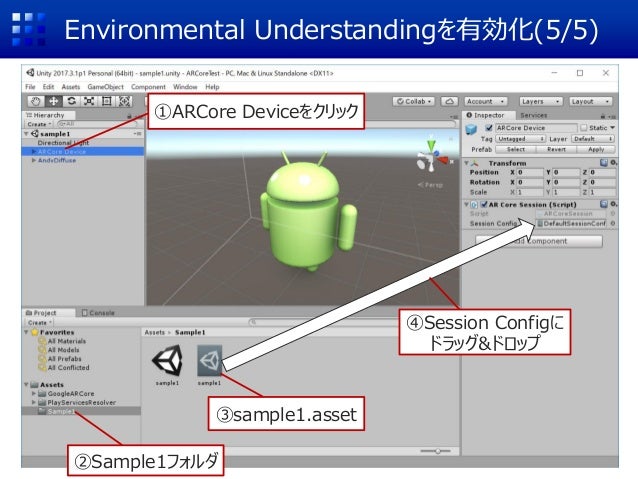The width and height of the screenshot is (638, 479).
Task: Click the prefab Revert button
Action: [x=556, y=149]
